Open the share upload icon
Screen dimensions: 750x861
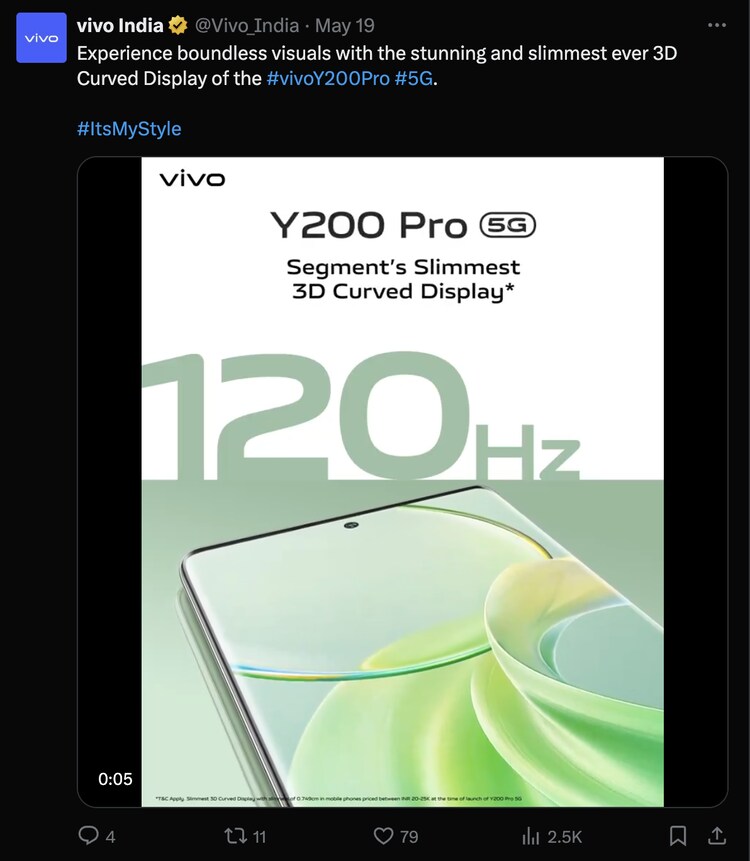click(x=717, y=836)
